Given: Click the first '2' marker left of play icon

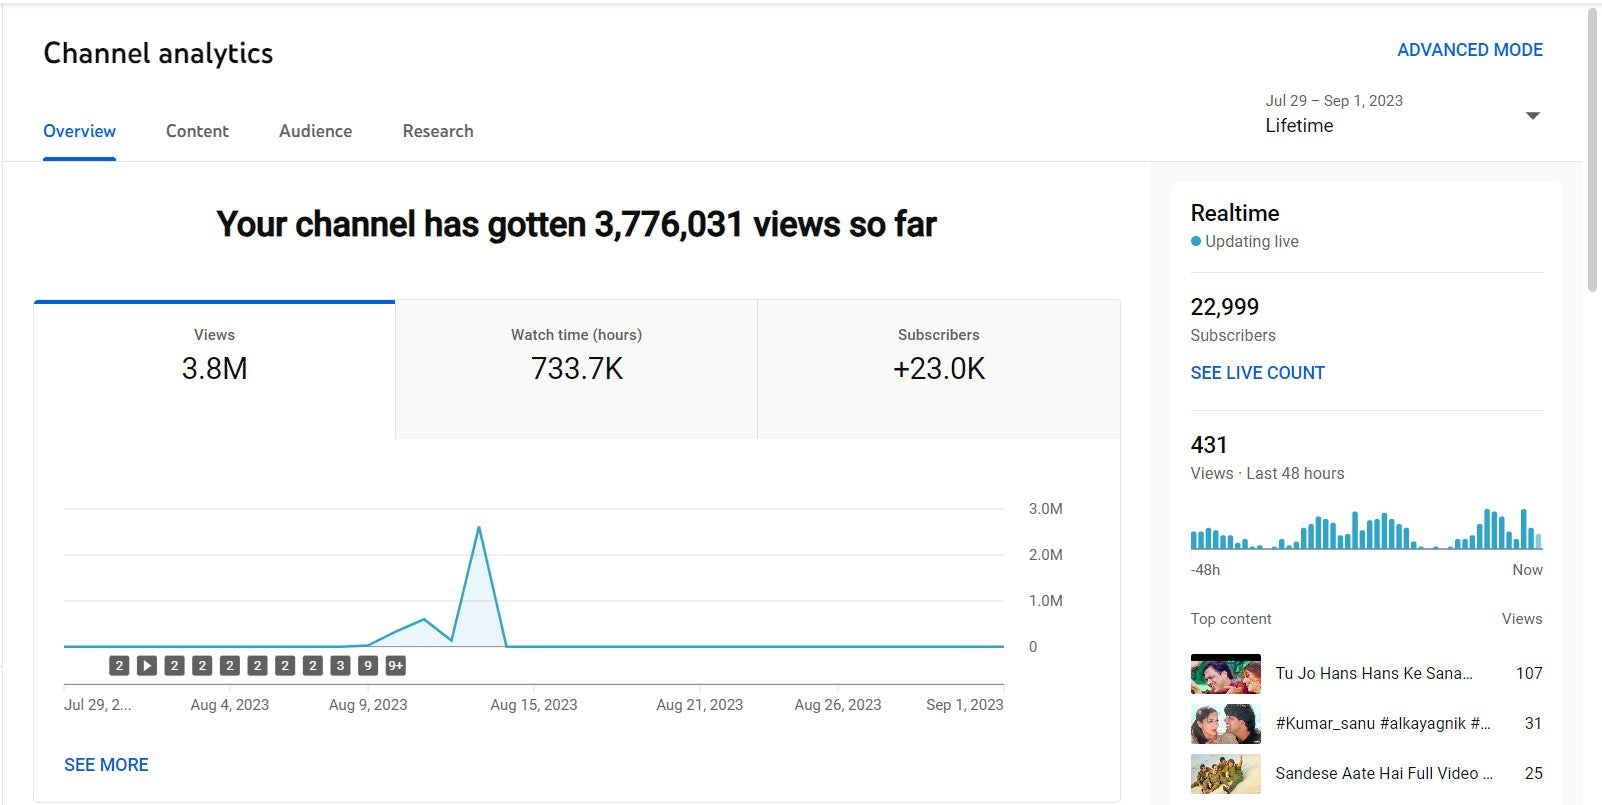Looking at the screenshot, I should [119, 665].
